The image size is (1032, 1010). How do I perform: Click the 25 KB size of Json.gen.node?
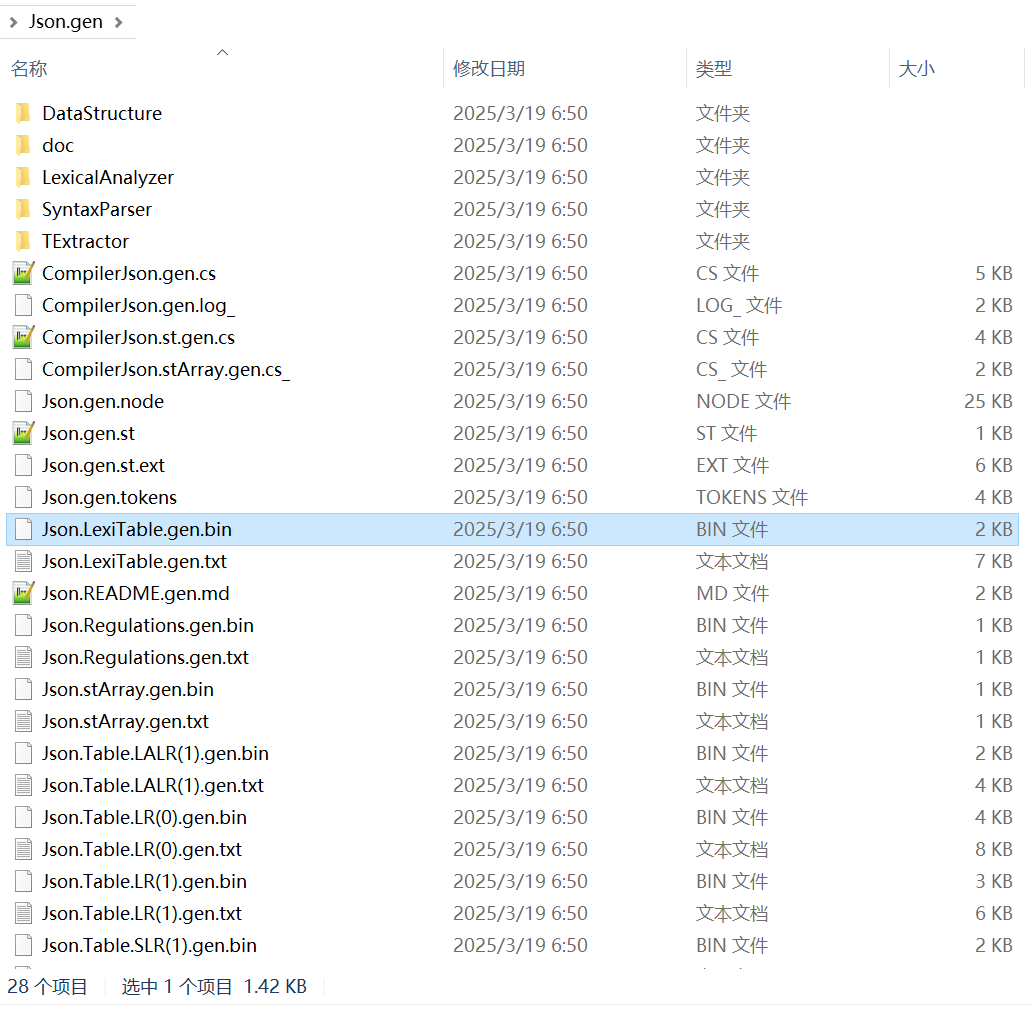click(988, 401)
